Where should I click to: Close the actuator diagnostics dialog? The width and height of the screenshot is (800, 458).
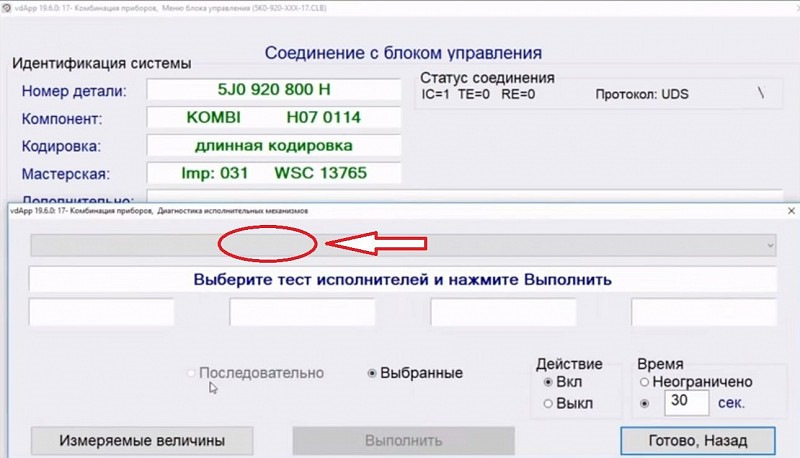(791, 211)
